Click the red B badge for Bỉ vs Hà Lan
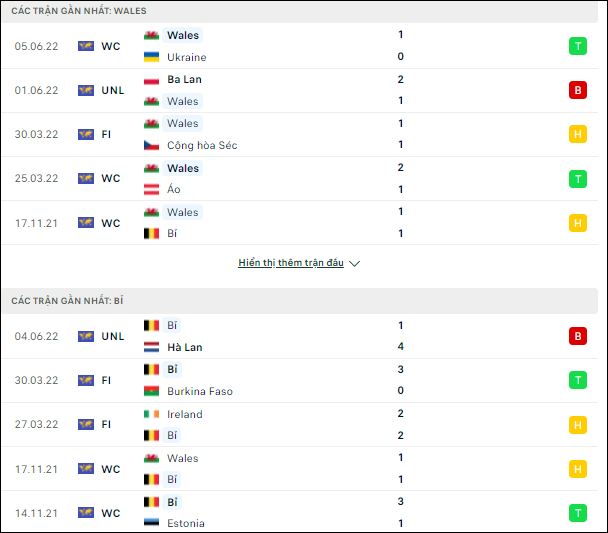608x533 pixels. coord(577,336)
